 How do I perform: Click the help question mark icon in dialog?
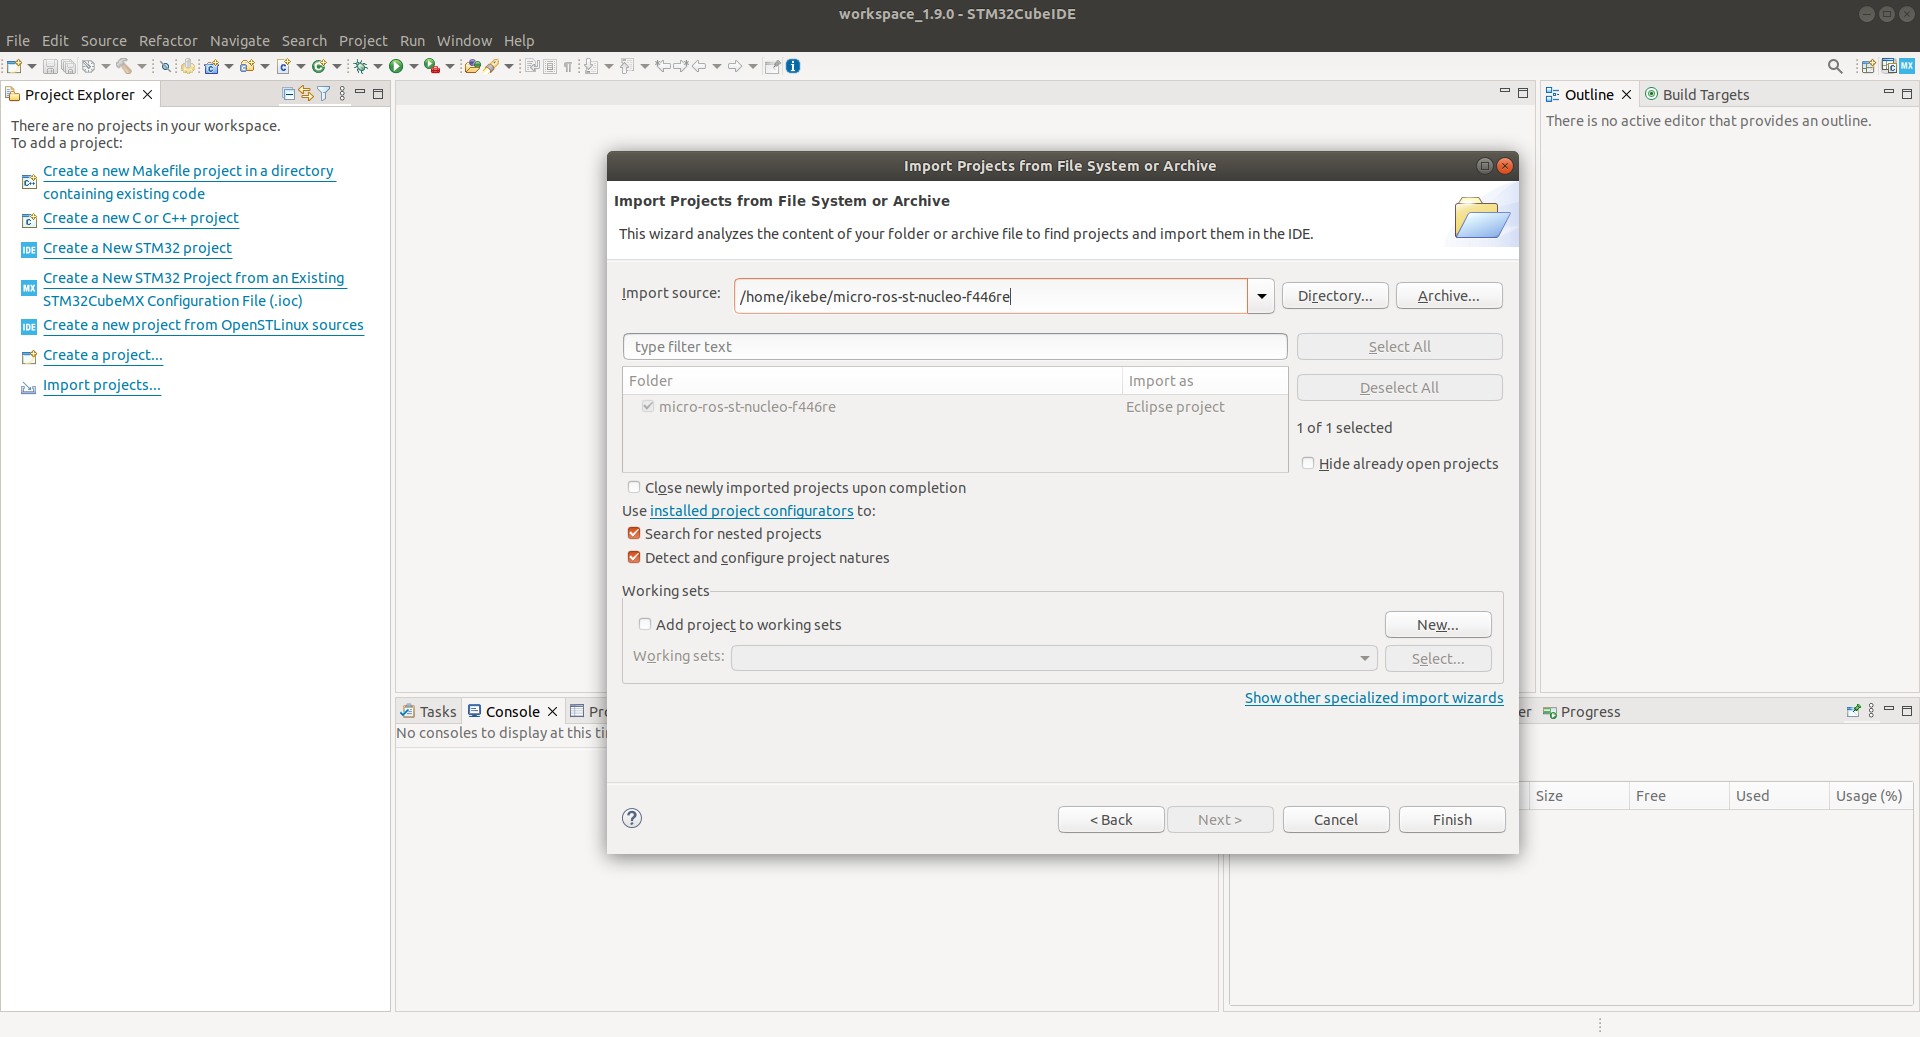pos(632,818)
